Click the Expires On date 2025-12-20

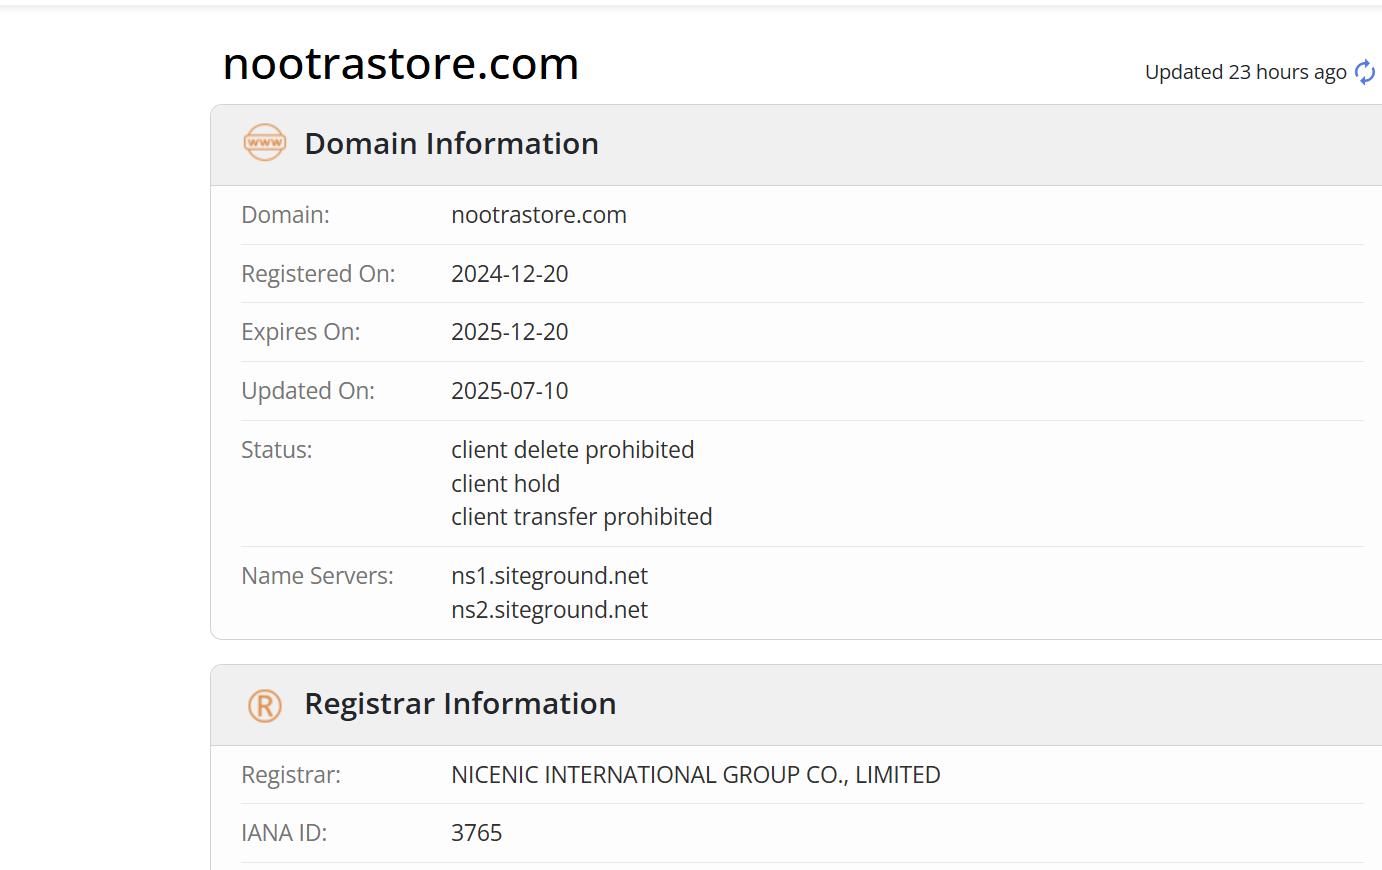509,332
